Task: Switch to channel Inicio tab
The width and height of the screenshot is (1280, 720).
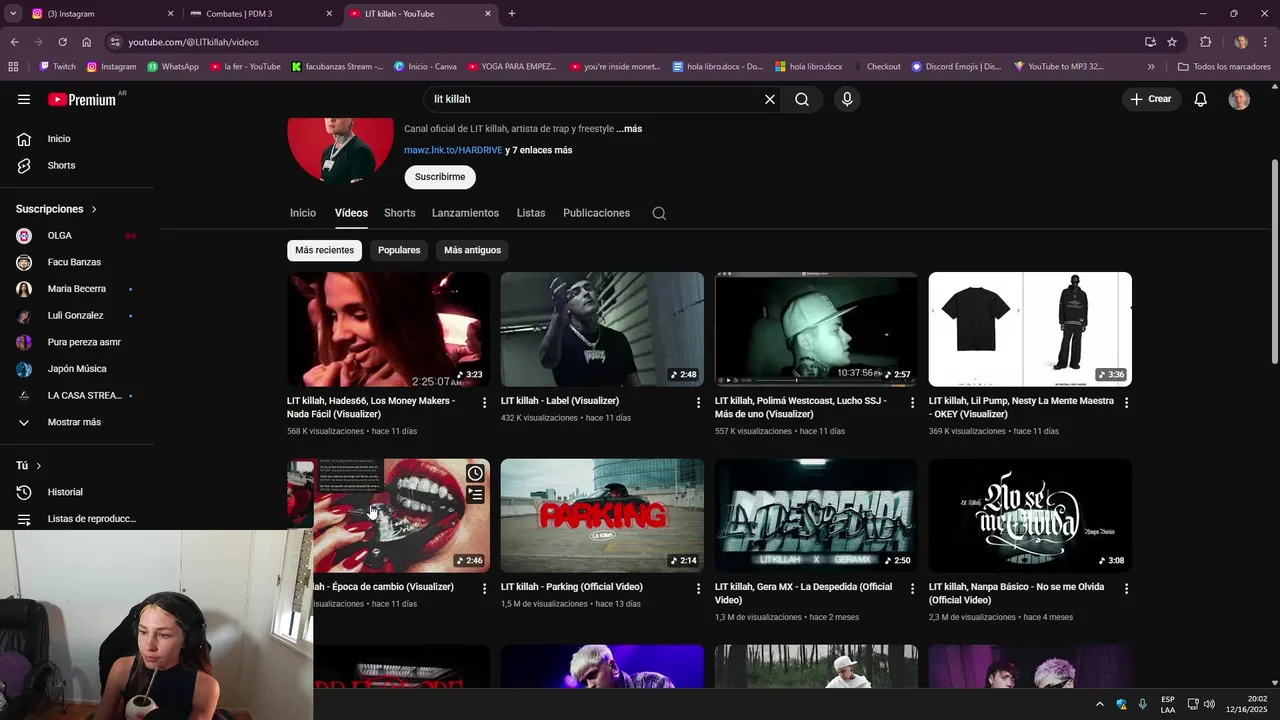Action: pos(303,213)
